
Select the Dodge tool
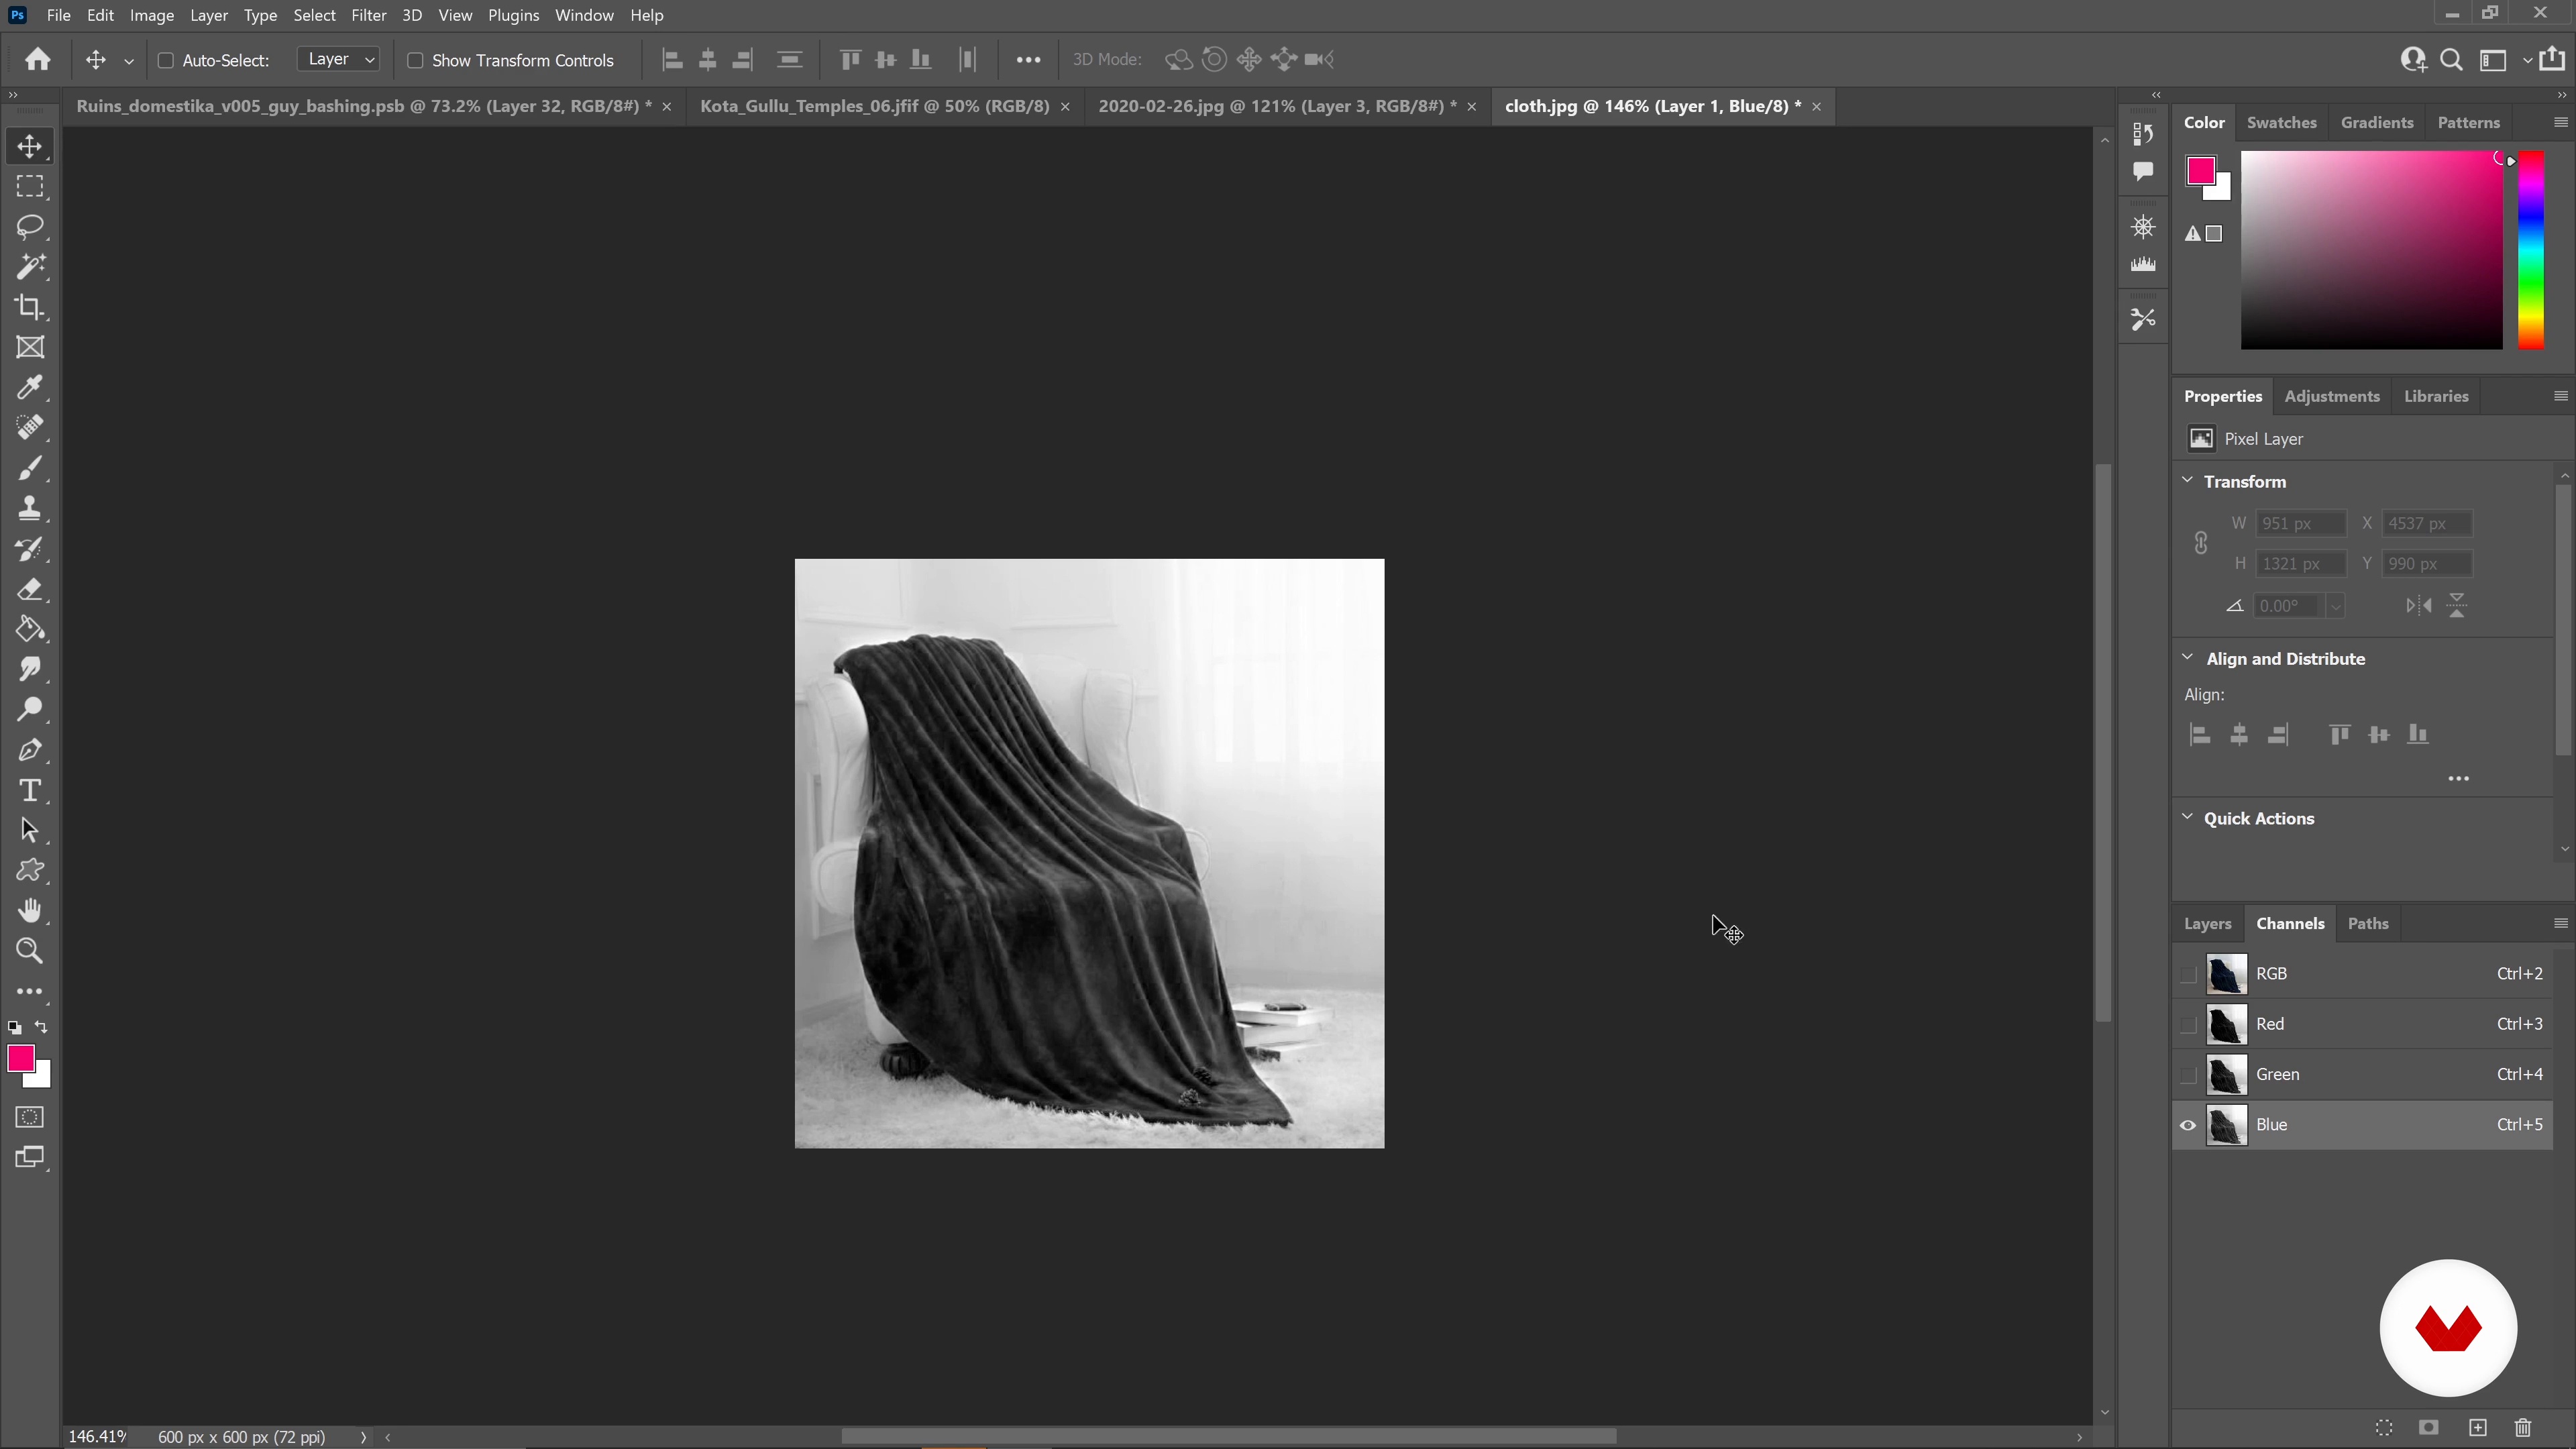30,710
